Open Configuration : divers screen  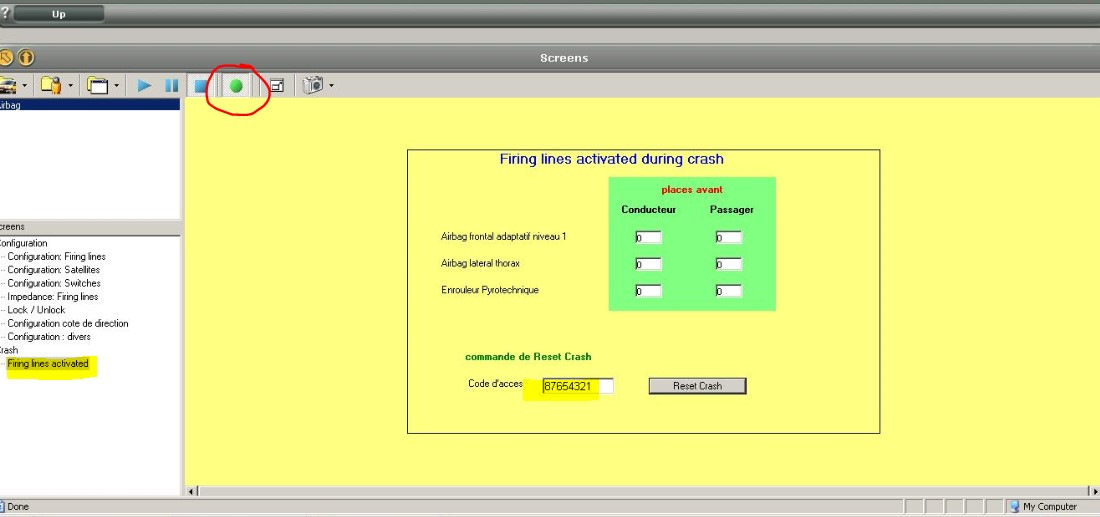49,337
